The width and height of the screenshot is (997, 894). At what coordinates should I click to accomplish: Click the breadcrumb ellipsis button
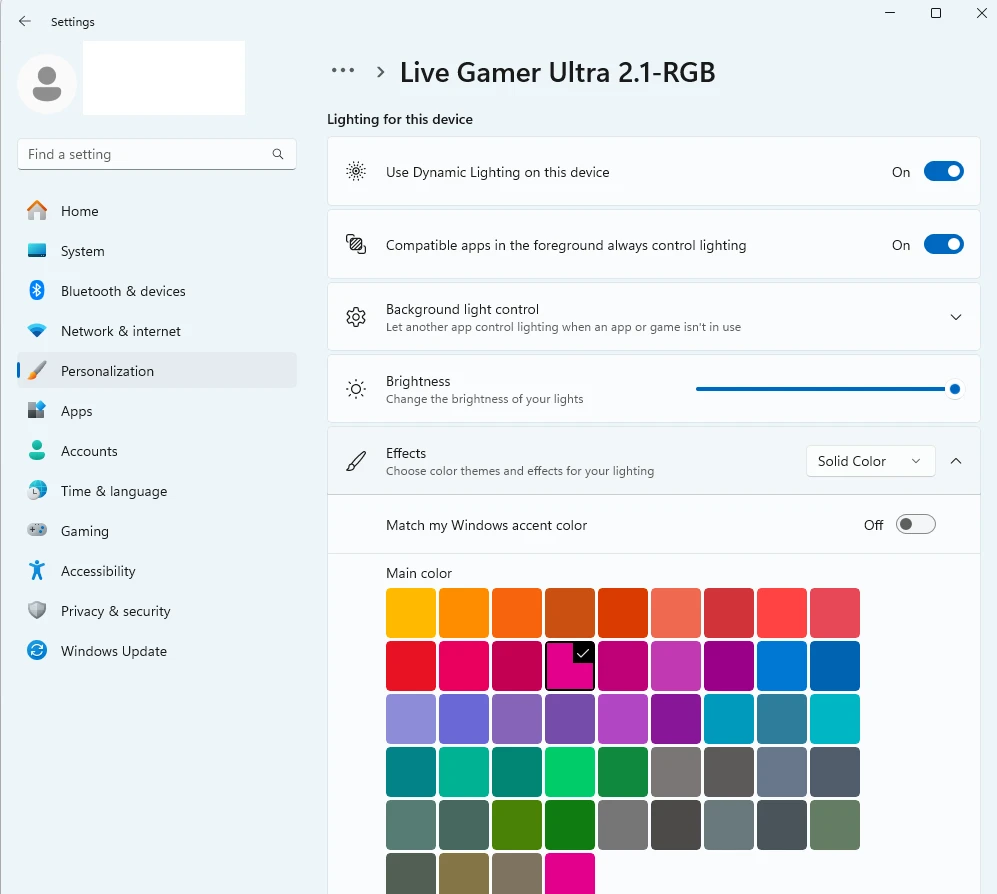pos(343,71)
